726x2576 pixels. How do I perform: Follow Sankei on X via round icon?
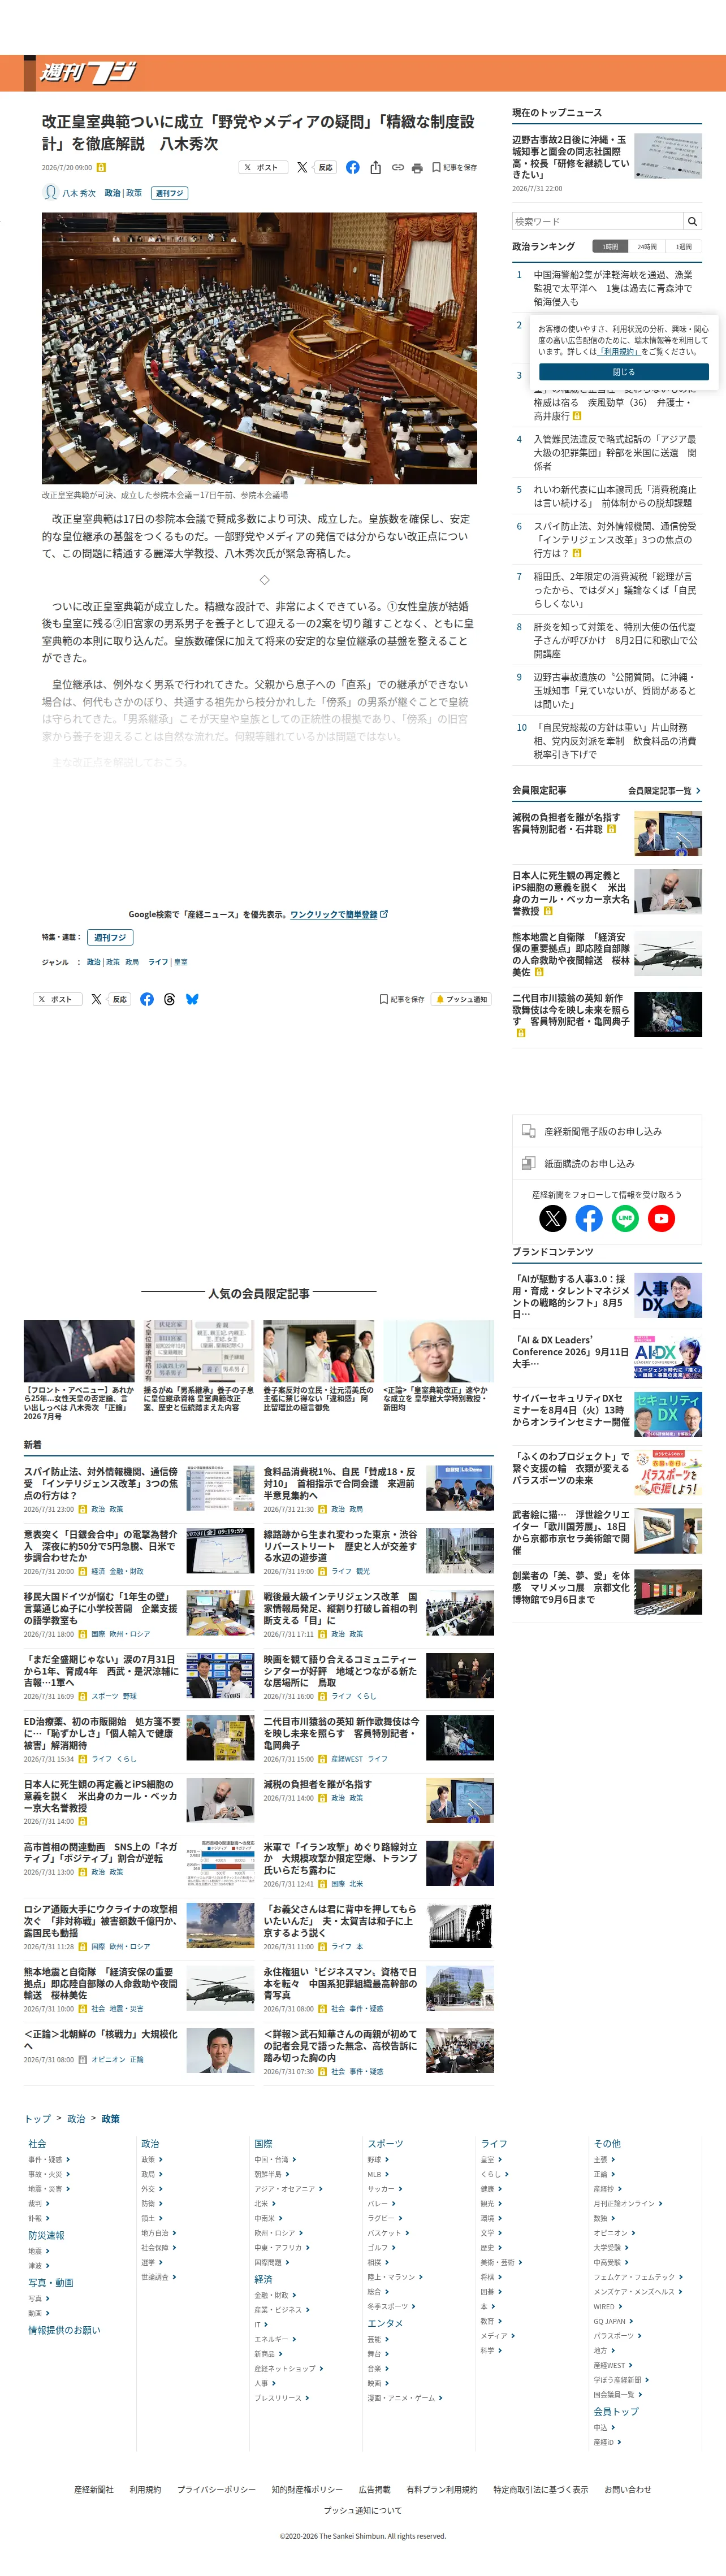(x=553, y=1218)
